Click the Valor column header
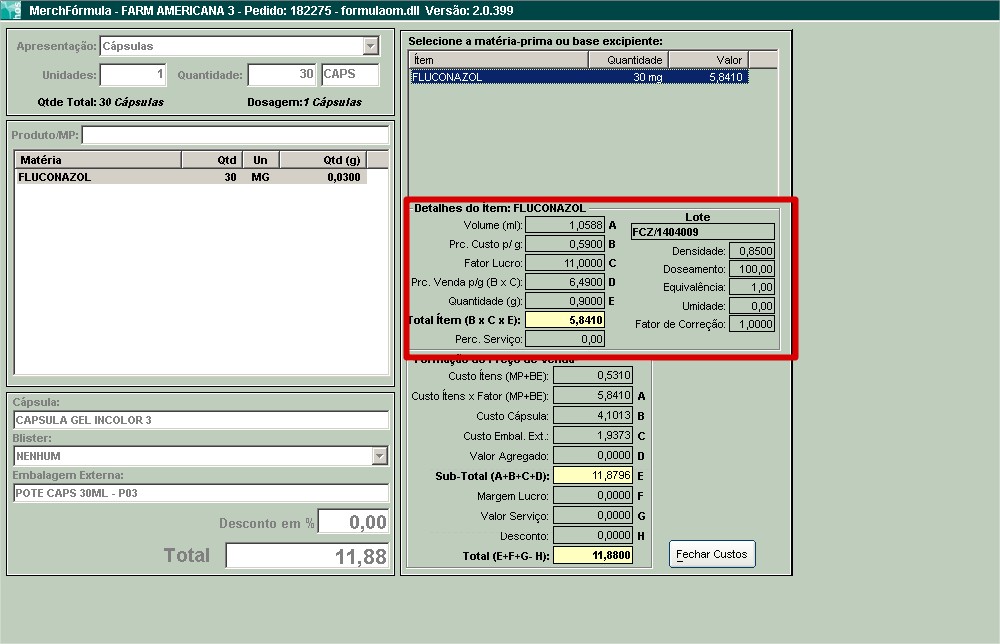Image resolution: width=1000 pixels, height=644 pixels. coord(708,60)
